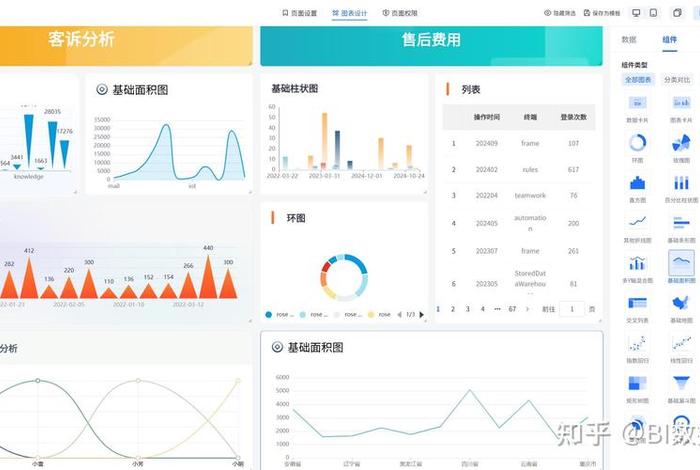Click the 列表 widget title
Image resolution: width=700 pixels, height=470 pixels.
(471, 89)
